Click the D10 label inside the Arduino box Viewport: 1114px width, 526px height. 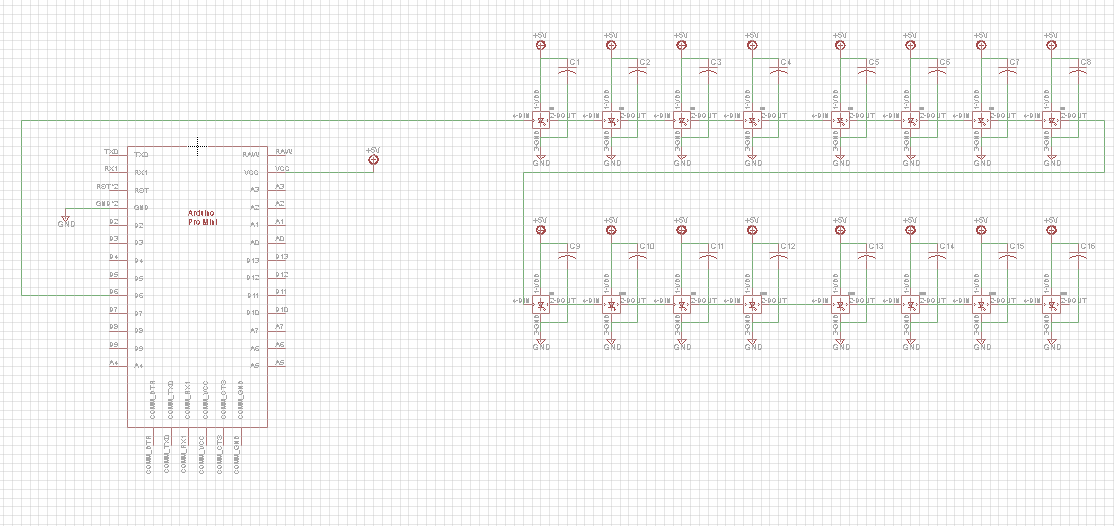click(x=254, y=313)
